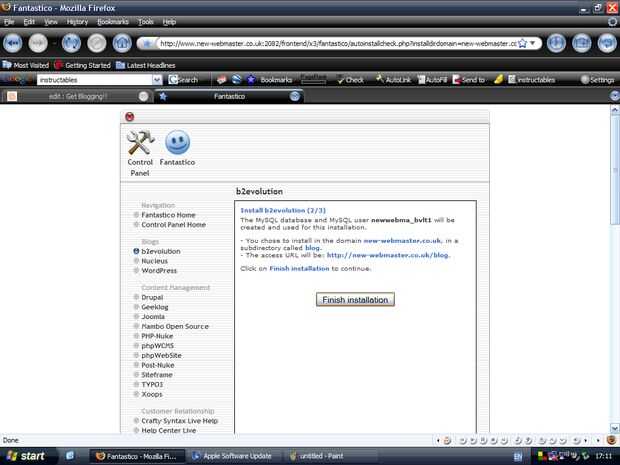Close the Fantastico tab
The width and height of the screenshot is (620, 465).
(x=295, y=96)
